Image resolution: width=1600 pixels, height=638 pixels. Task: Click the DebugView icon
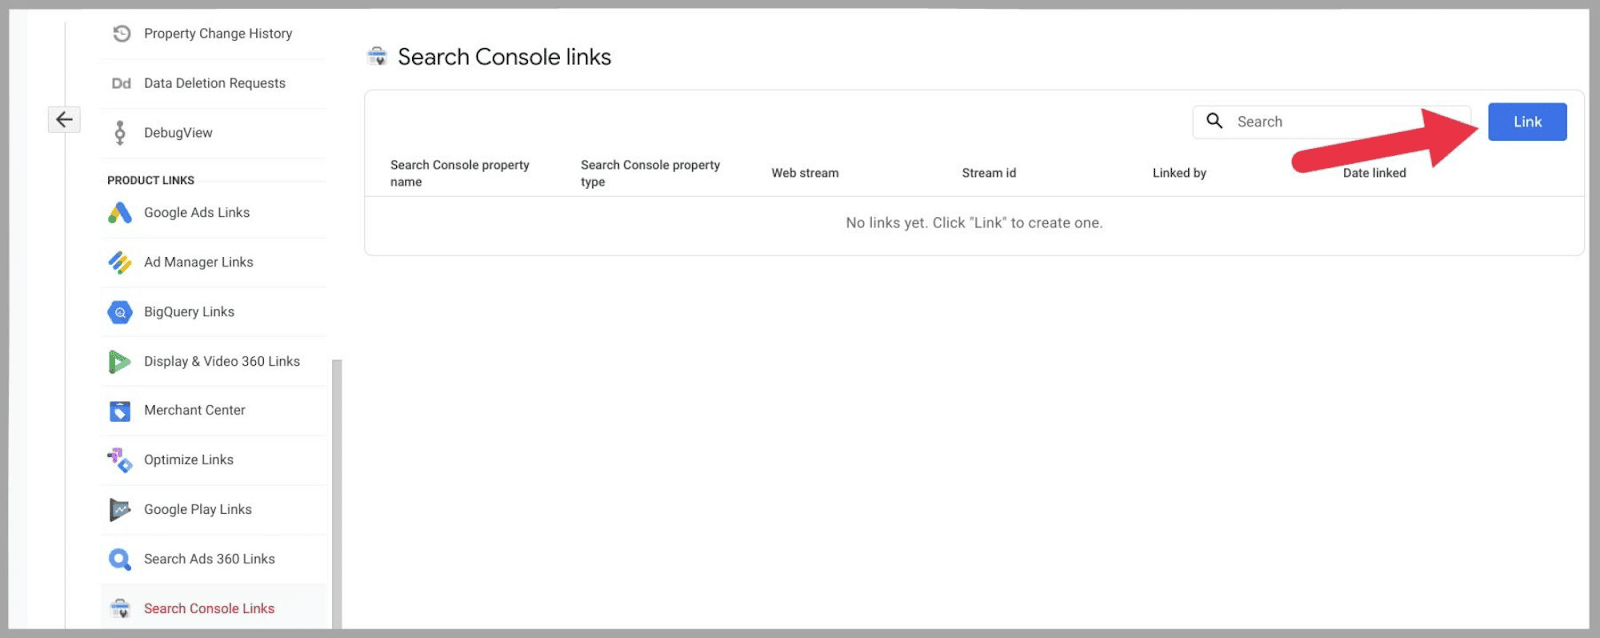[120, 133]
